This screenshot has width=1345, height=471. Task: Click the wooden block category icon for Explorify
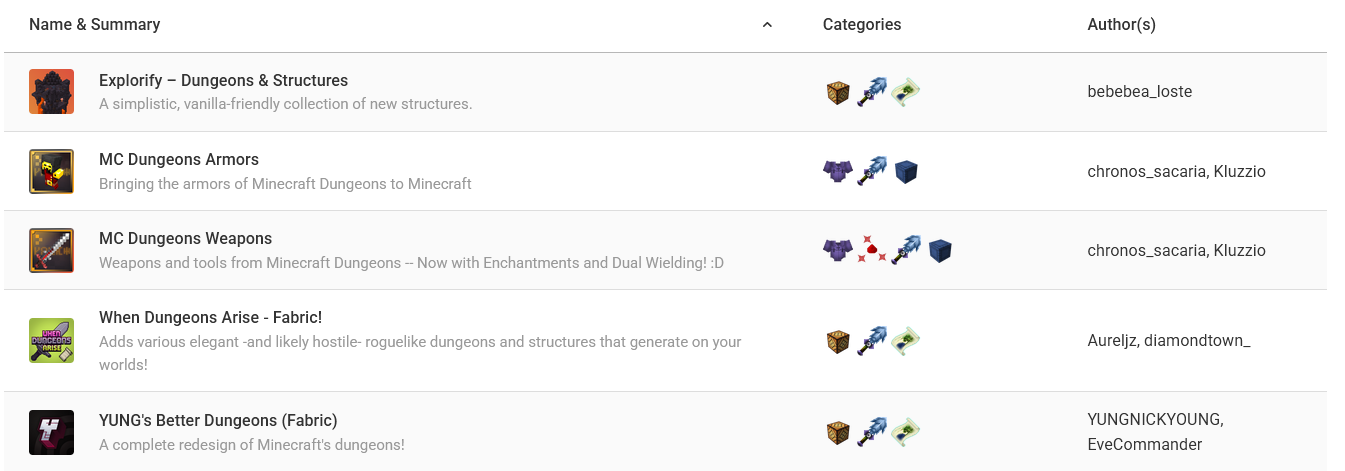838,92
